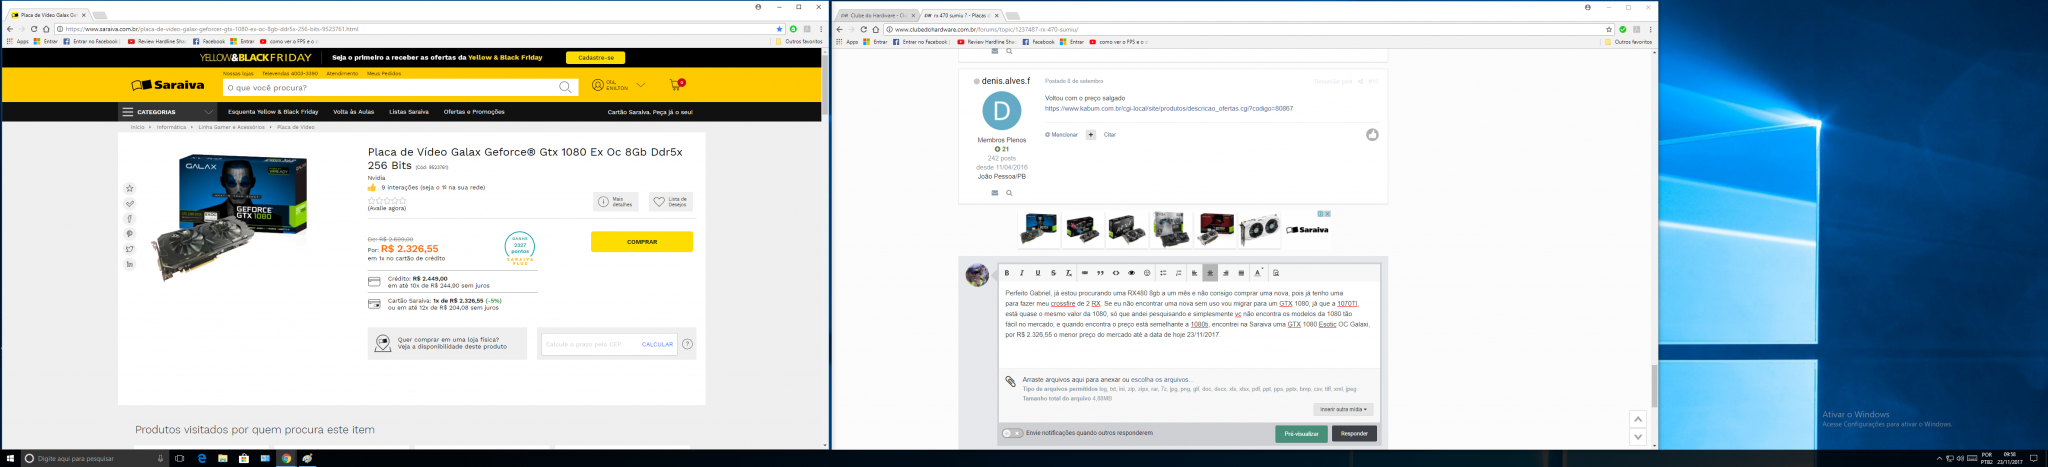Image resolution: width=2048 pixels, height=467 pixels.
Task: Search for denis.alves.f's posts with the magnifier icon
Action: pyautogui.click(x=1009, y=193)
